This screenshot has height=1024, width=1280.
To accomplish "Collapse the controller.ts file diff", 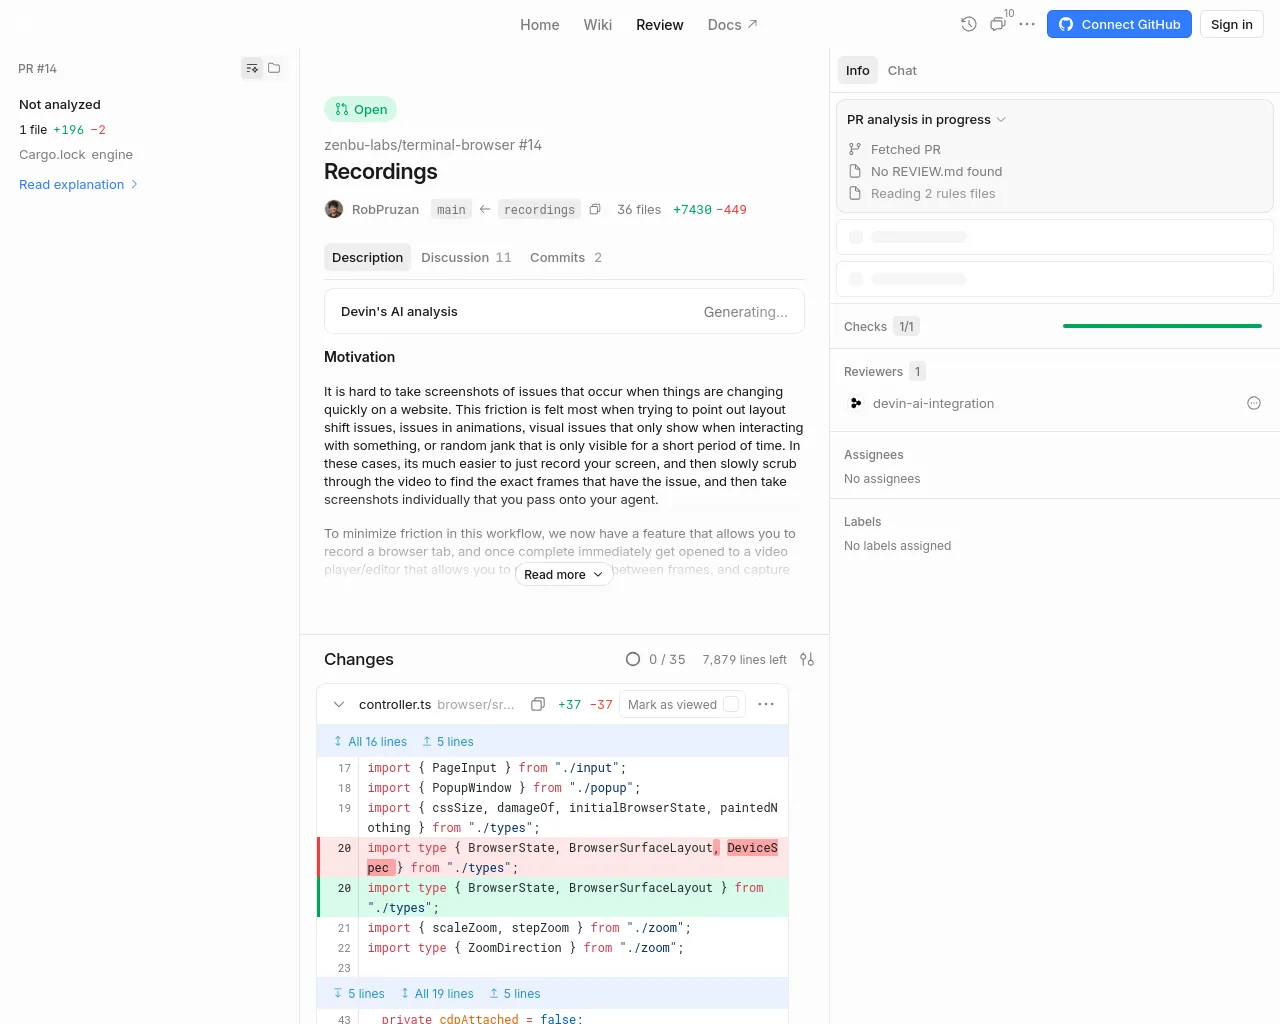I will (339, 704).
